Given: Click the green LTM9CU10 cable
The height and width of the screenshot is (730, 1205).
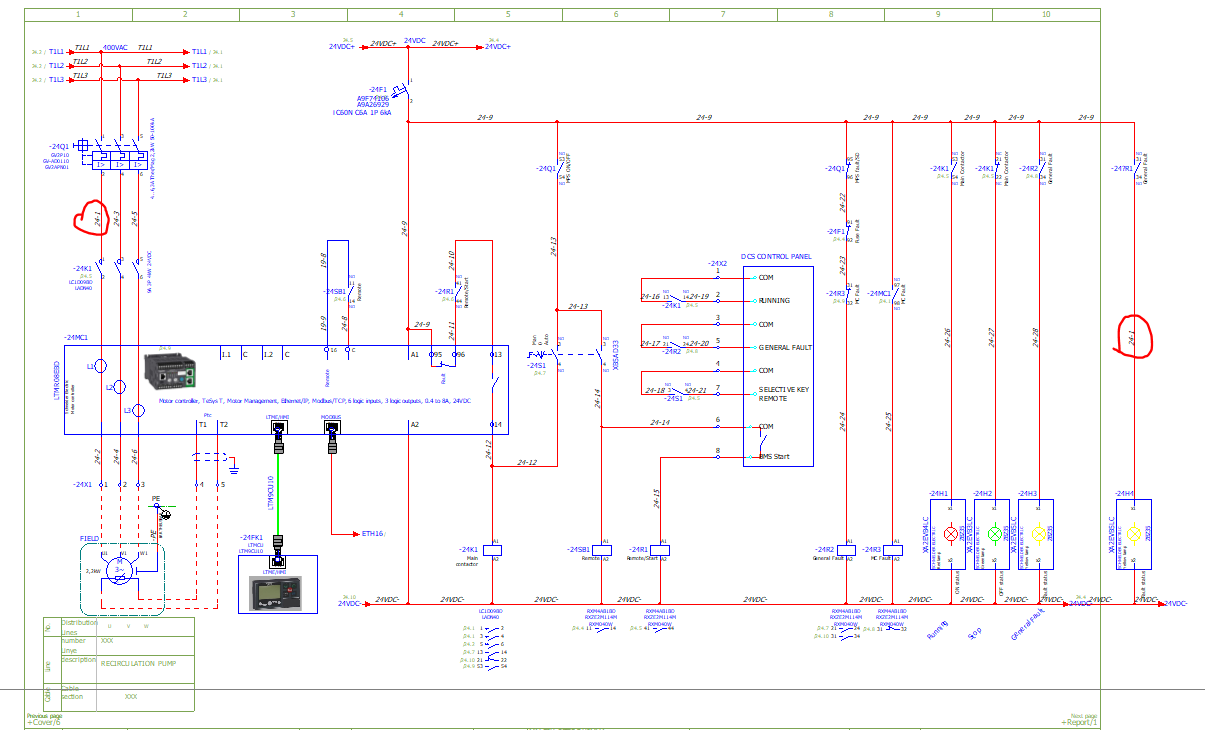Looking at the screenshot, I should click(278, 496).
